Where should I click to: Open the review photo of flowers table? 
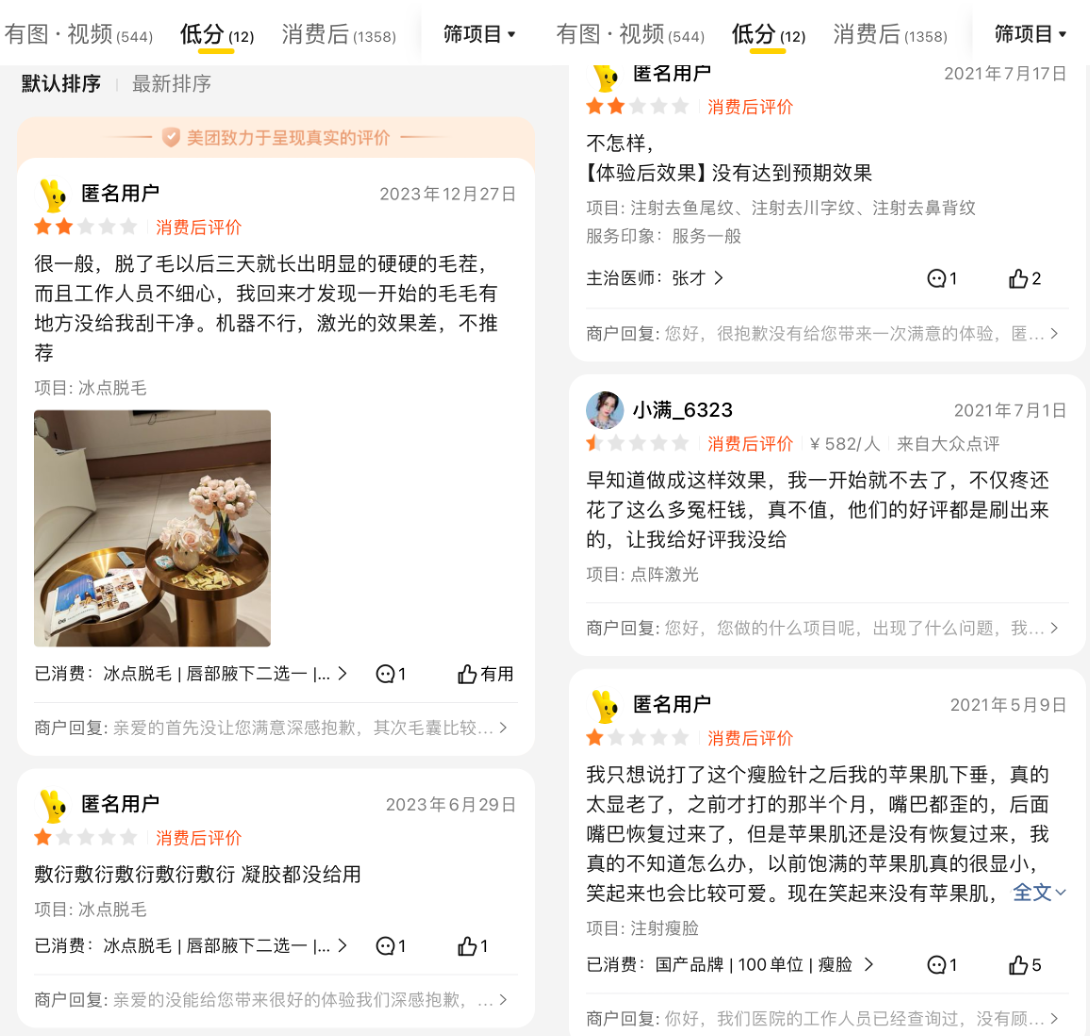(x=152, y=528)
